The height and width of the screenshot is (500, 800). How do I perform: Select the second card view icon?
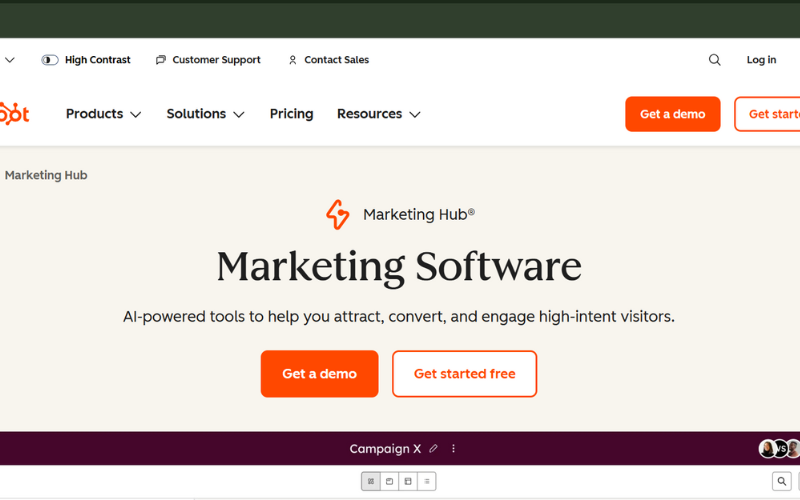[x=389, y=481]
